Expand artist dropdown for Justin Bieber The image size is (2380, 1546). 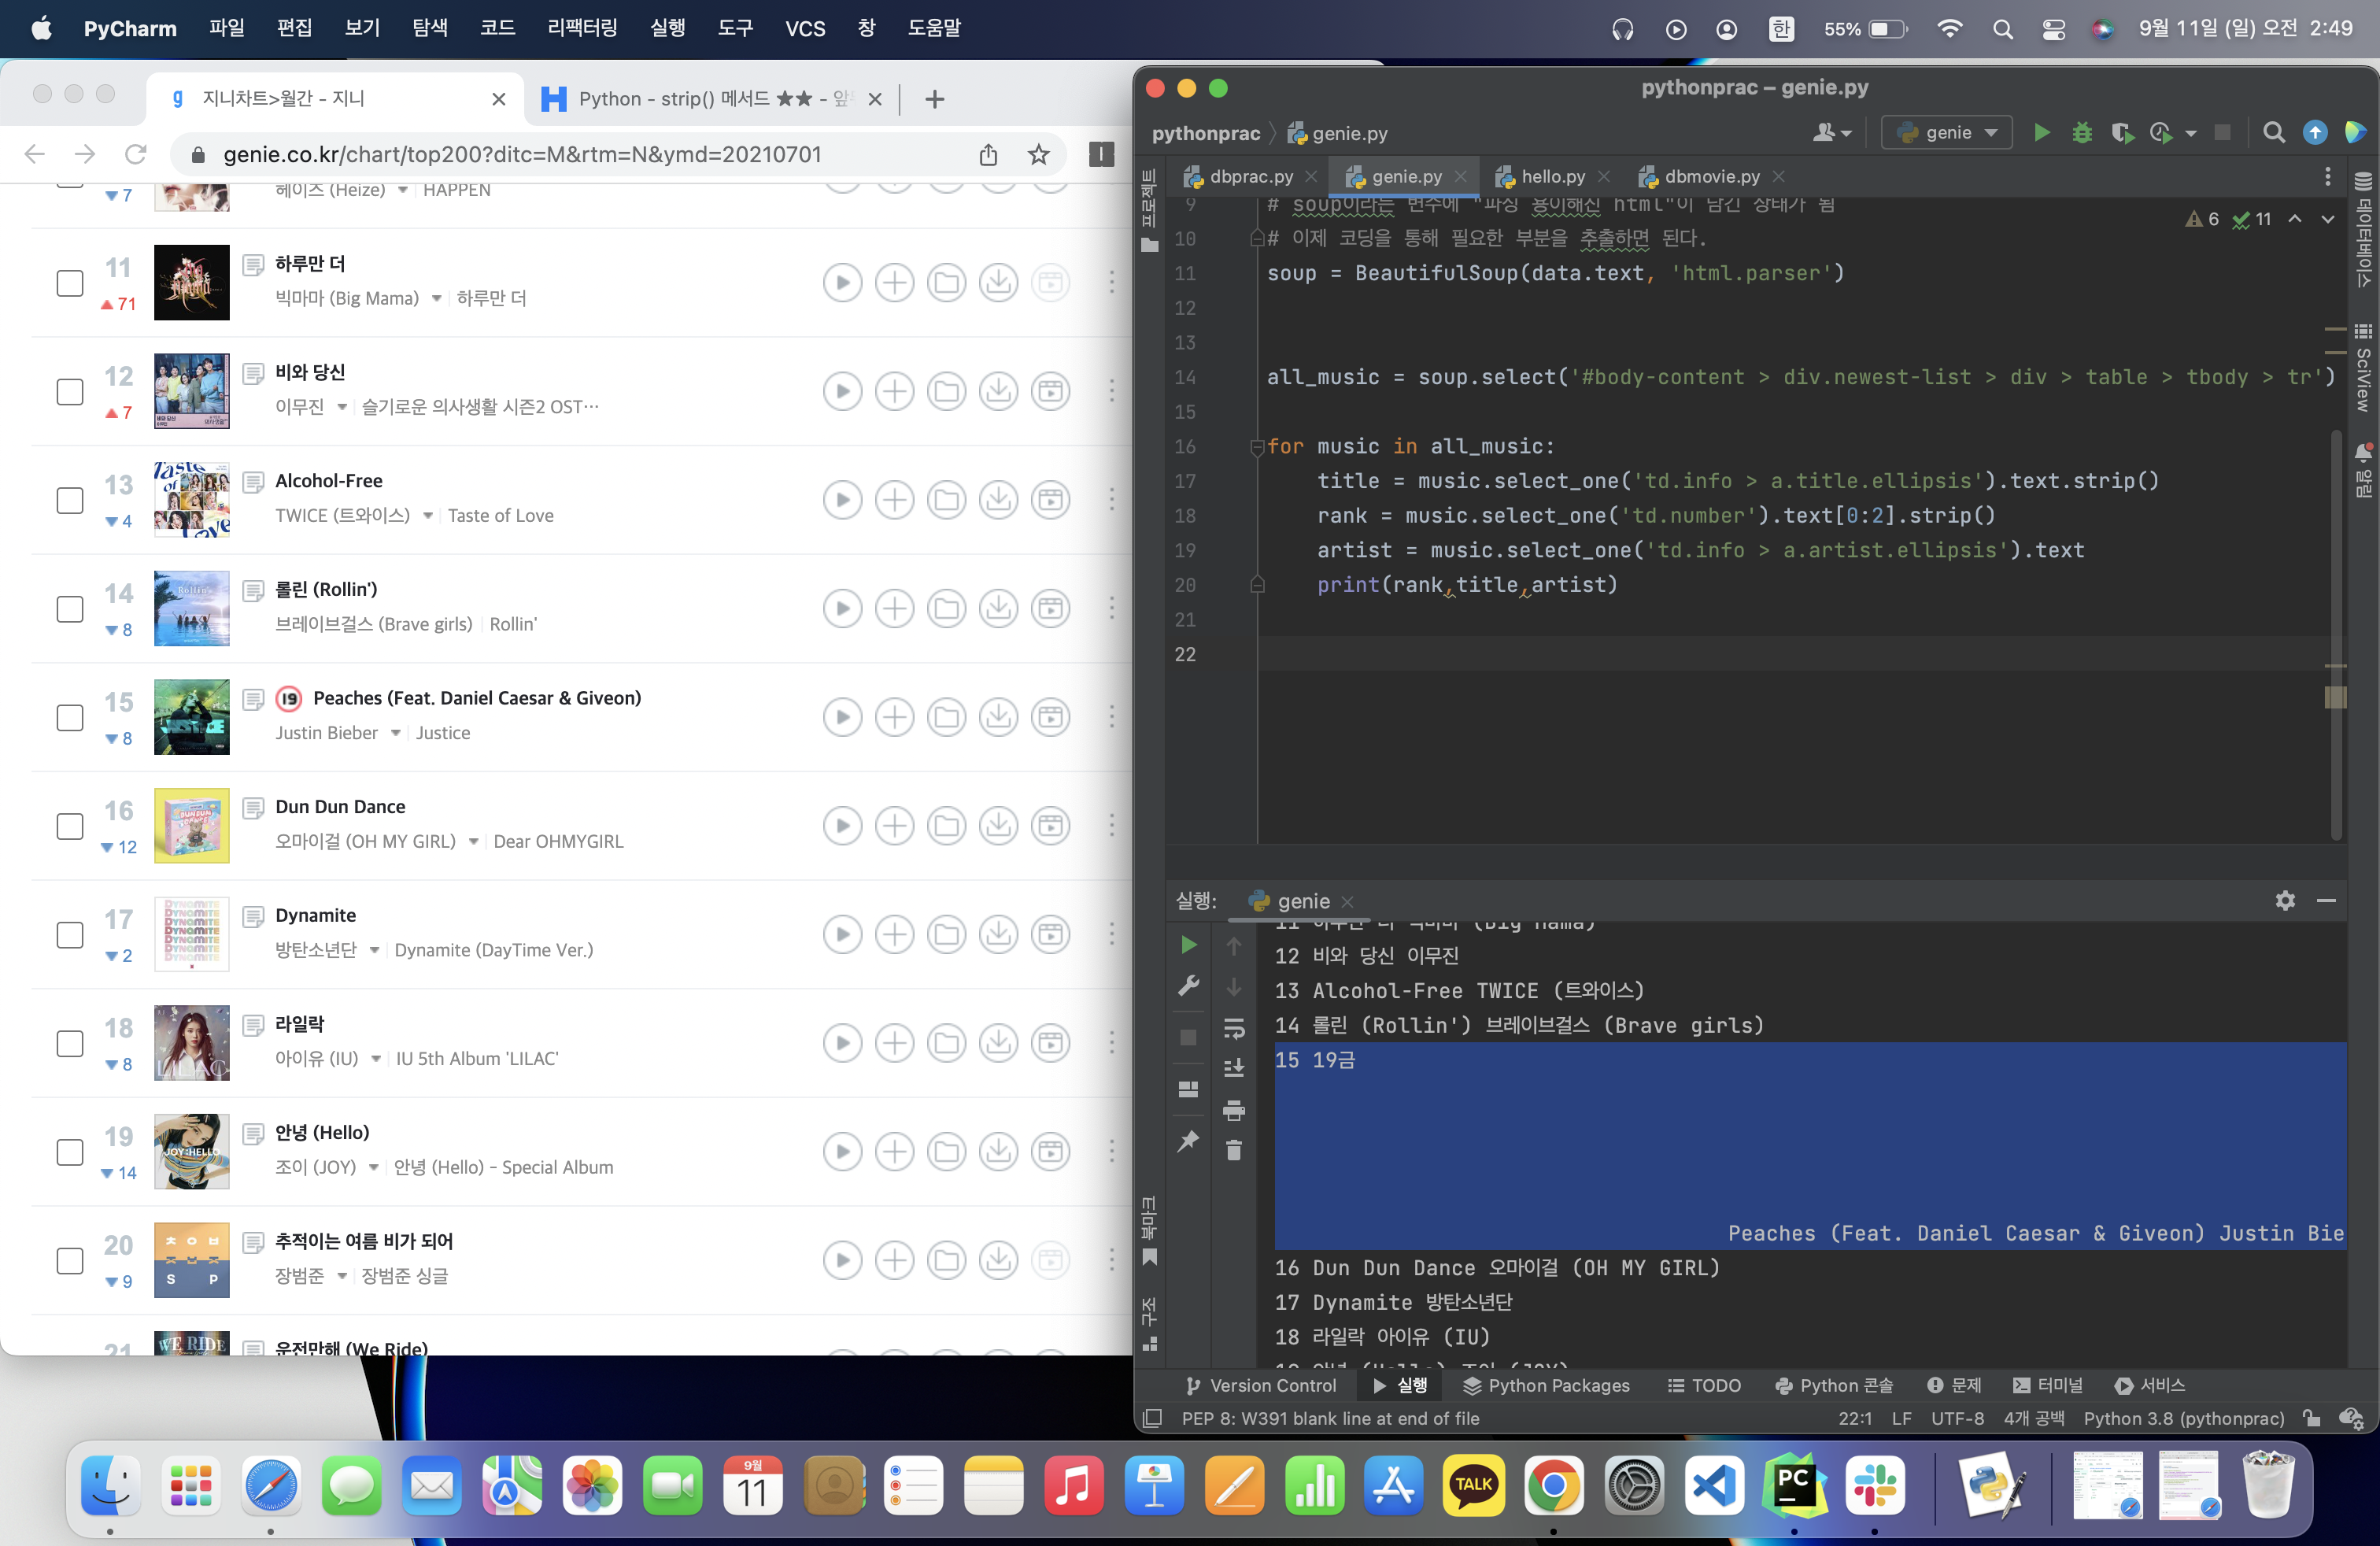396,733
